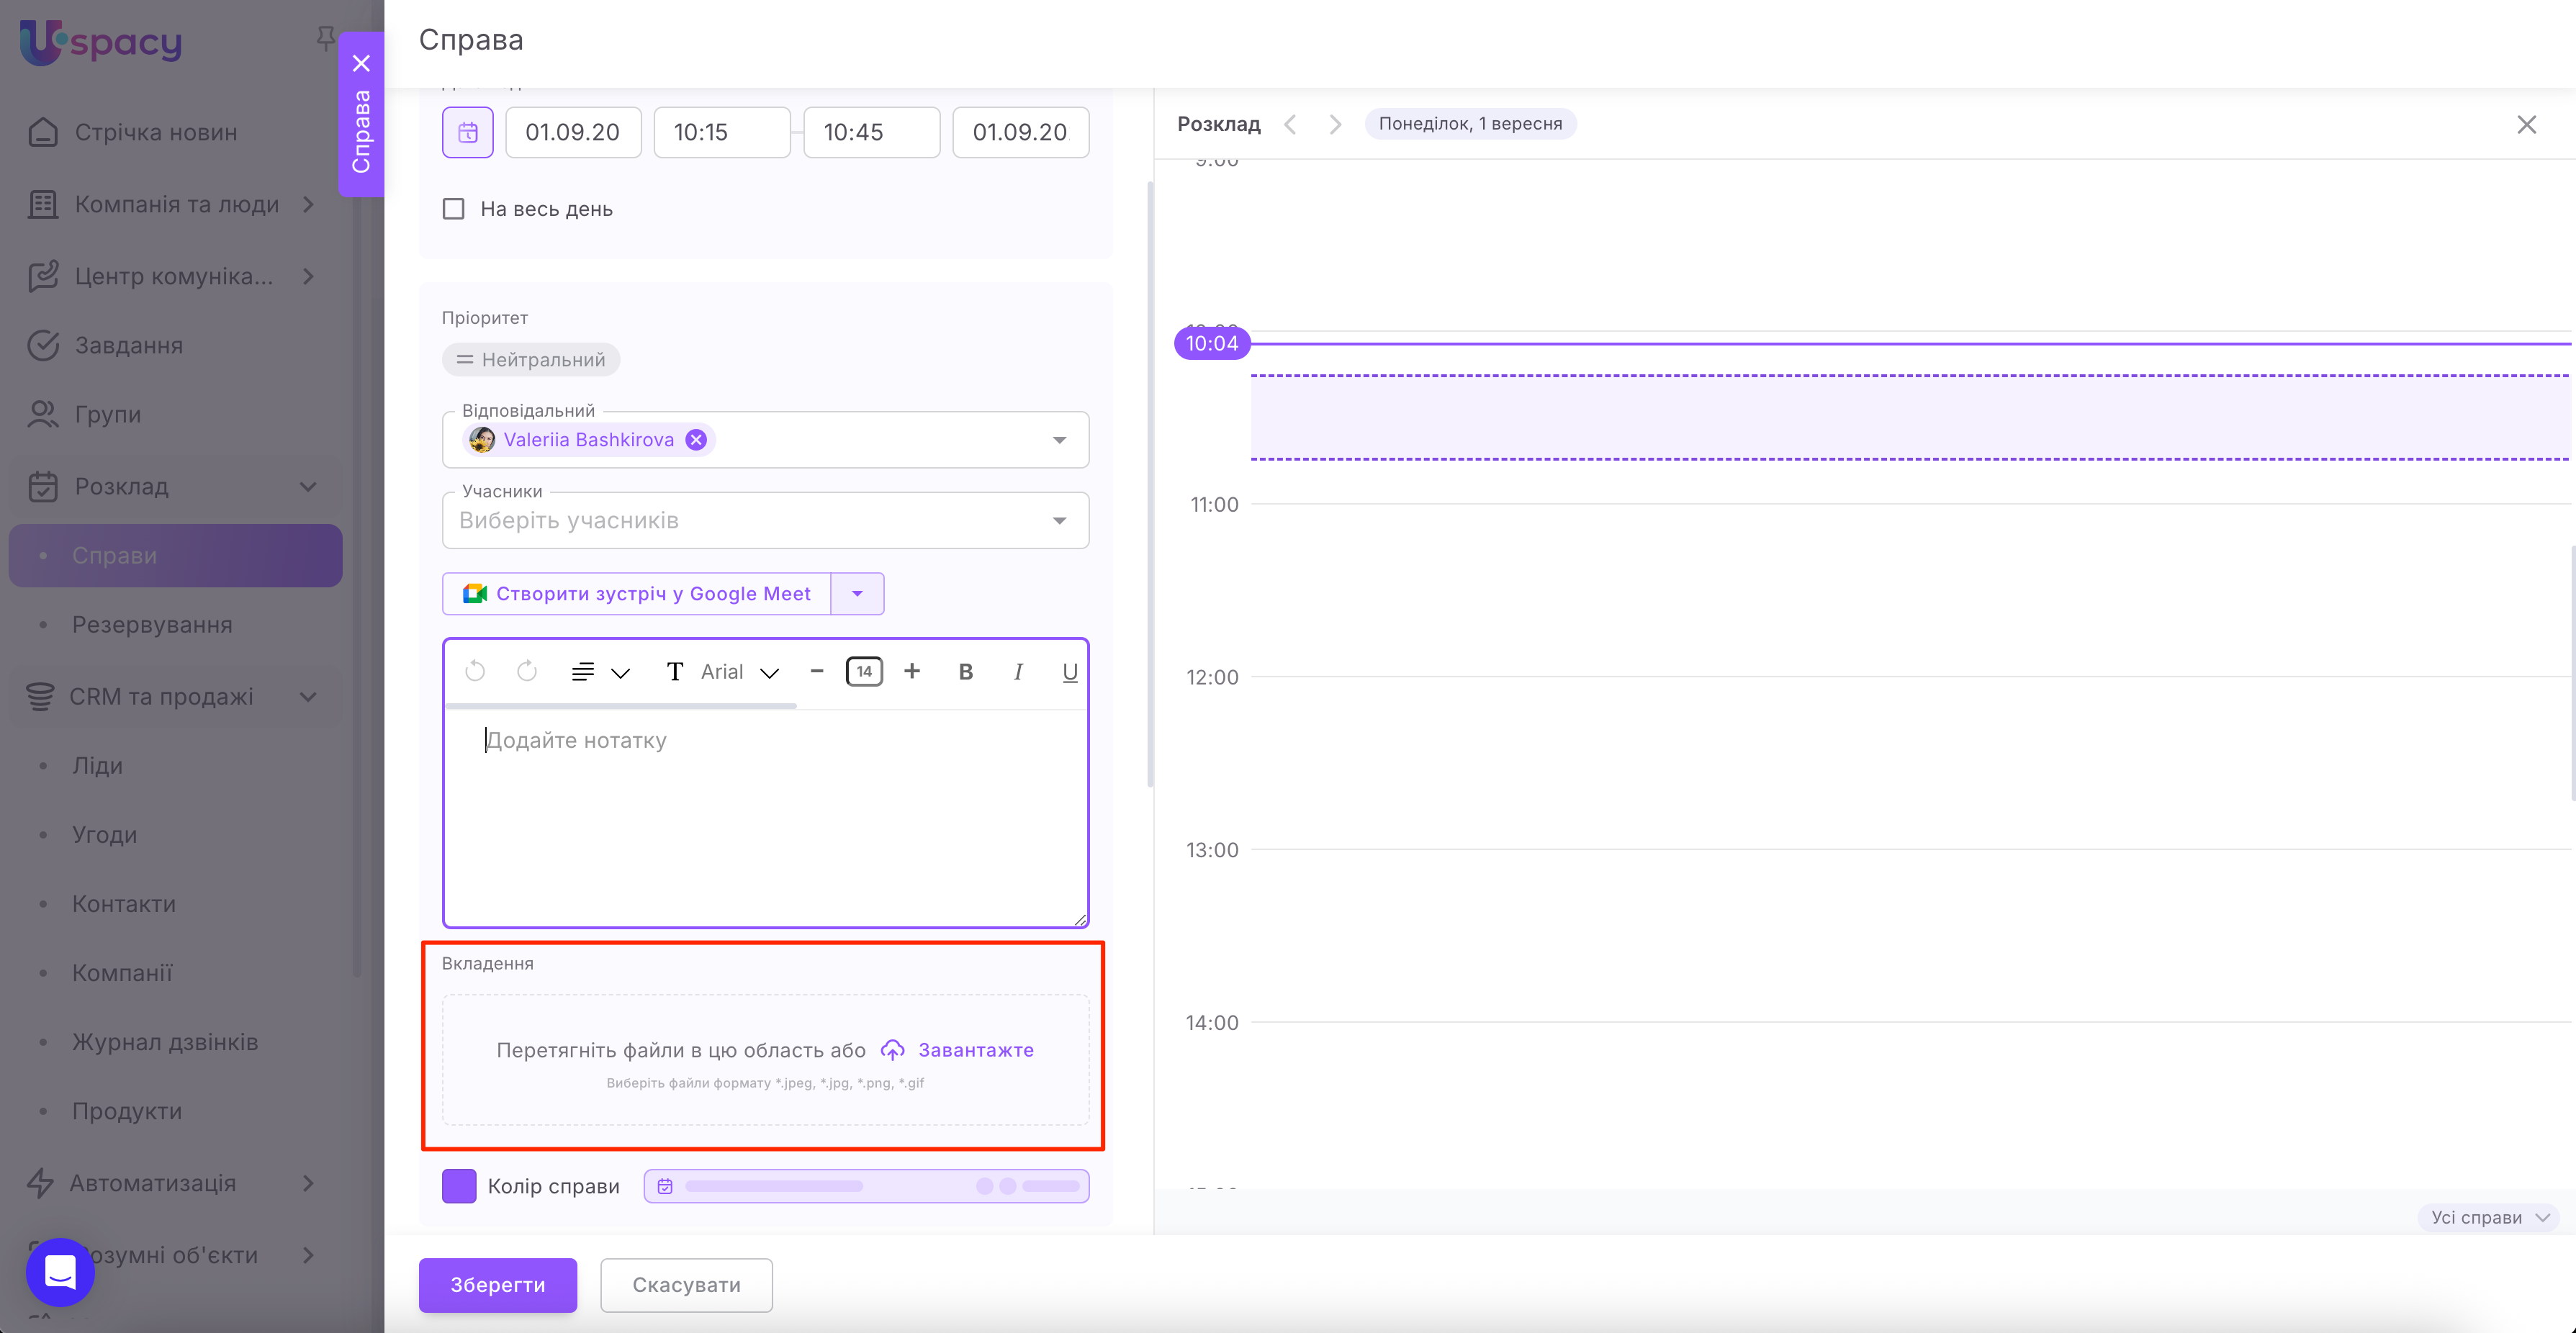Open the chat support bubble
Screen dimensions: 2576x1333
click(60, 1272)
